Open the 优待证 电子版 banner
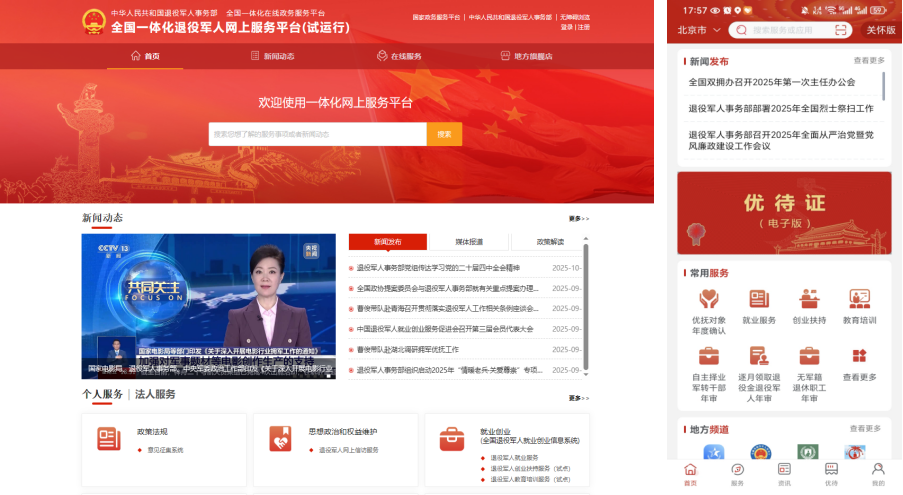 pyautogui.click(x=784, y=213)
